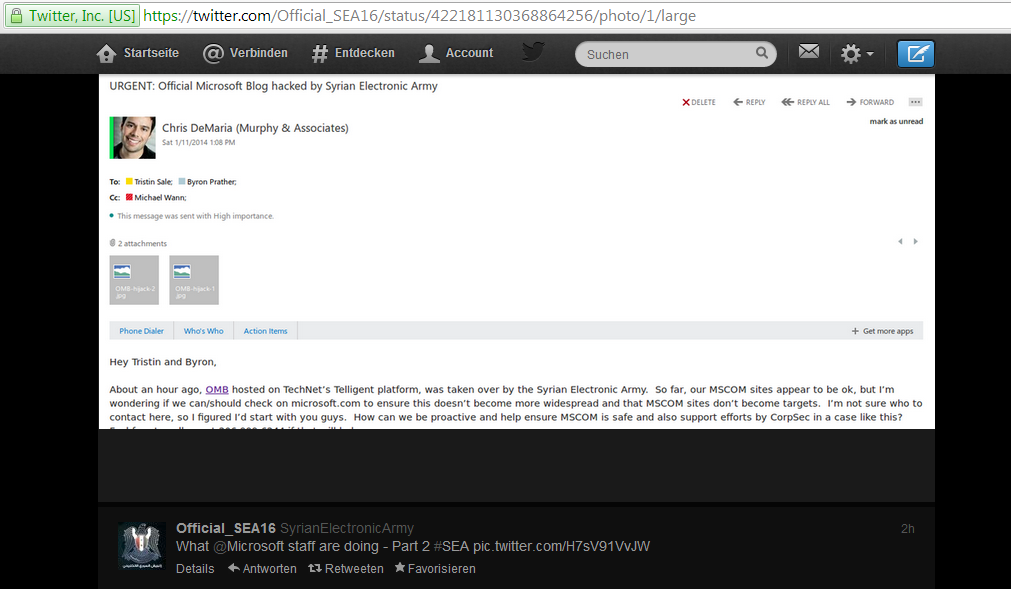
Task: Click REPLY in email image
Action: 749,102
